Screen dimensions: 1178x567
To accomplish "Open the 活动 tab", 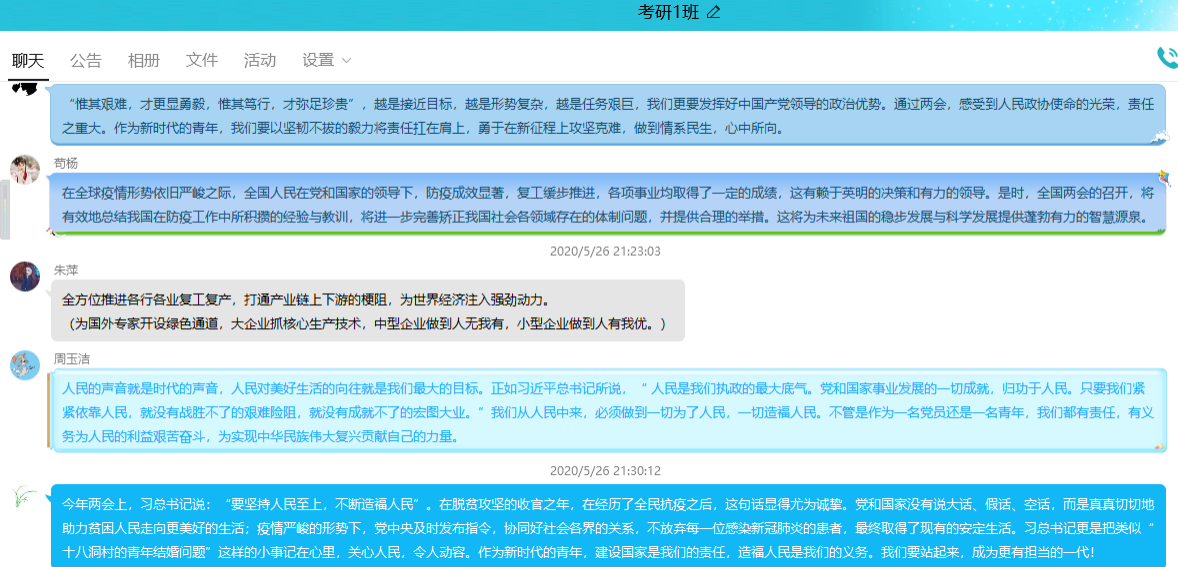I will 259,61.
